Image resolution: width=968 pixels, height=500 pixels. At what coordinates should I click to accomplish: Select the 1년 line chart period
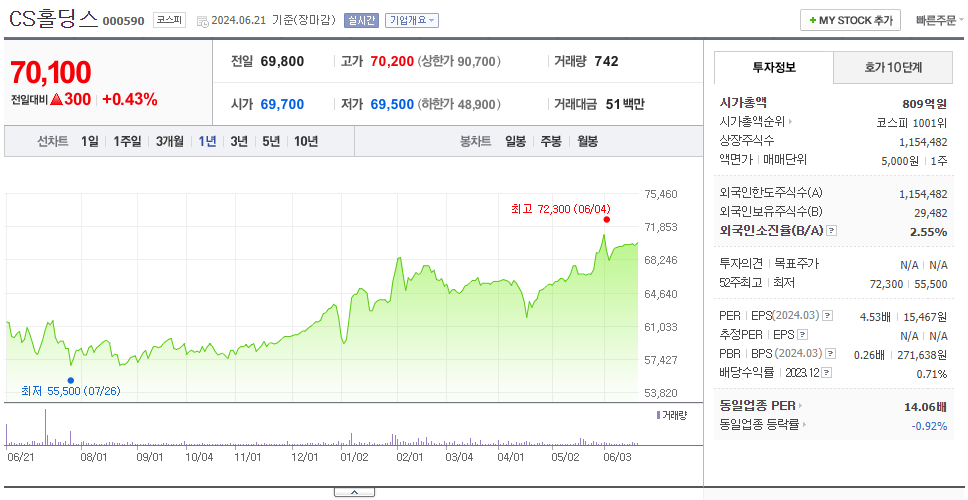point(207,141)
